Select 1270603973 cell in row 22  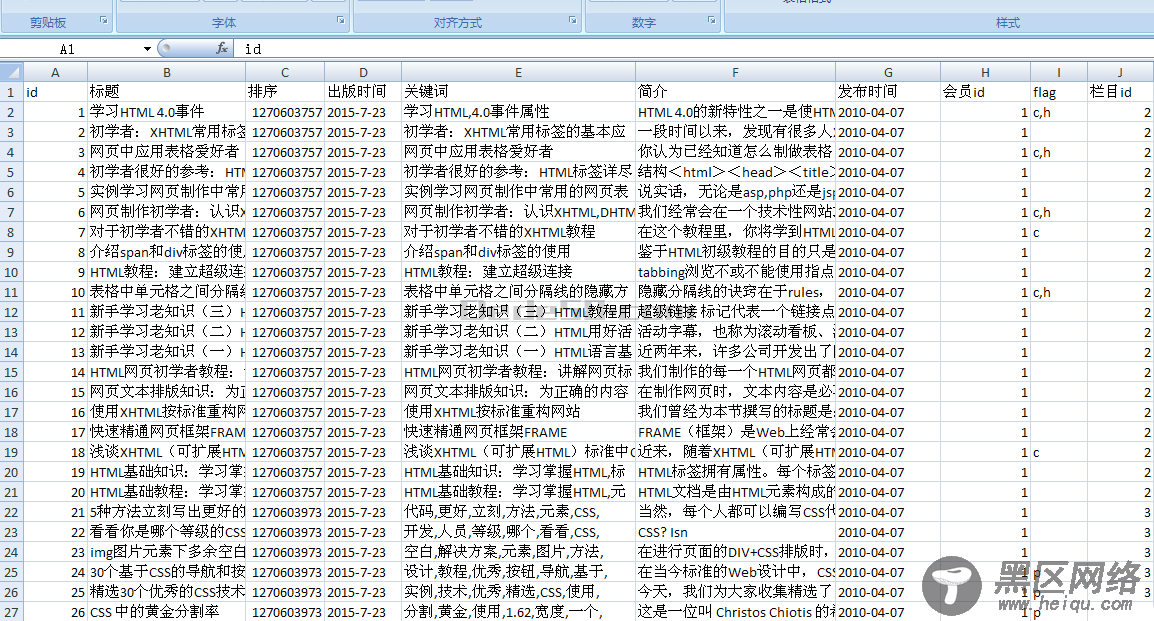tap(285, 512)
